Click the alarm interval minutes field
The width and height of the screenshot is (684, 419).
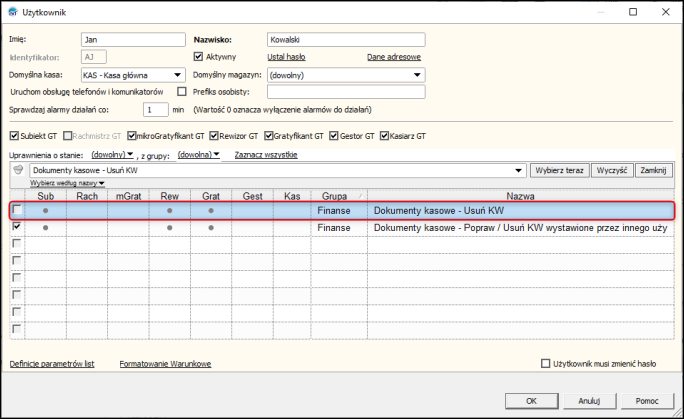(x=156, y=109)
